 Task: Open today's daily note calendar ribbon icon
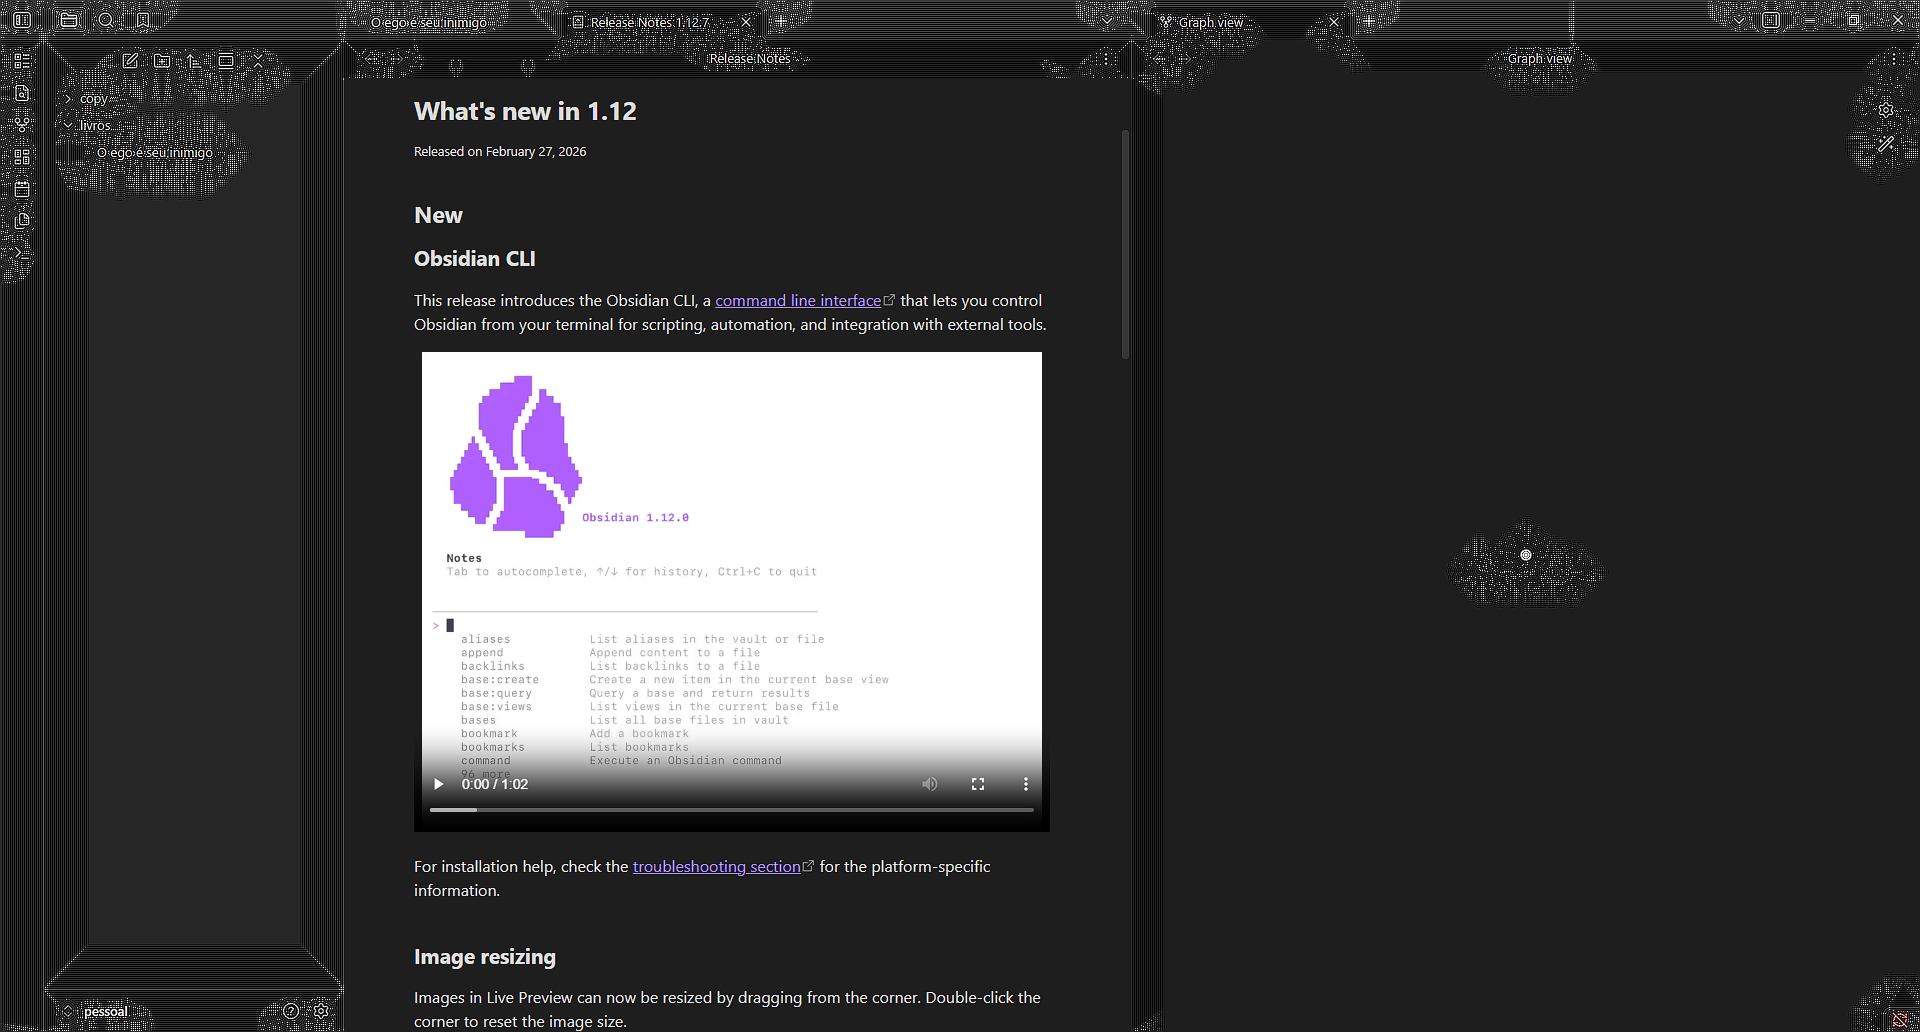22,188
